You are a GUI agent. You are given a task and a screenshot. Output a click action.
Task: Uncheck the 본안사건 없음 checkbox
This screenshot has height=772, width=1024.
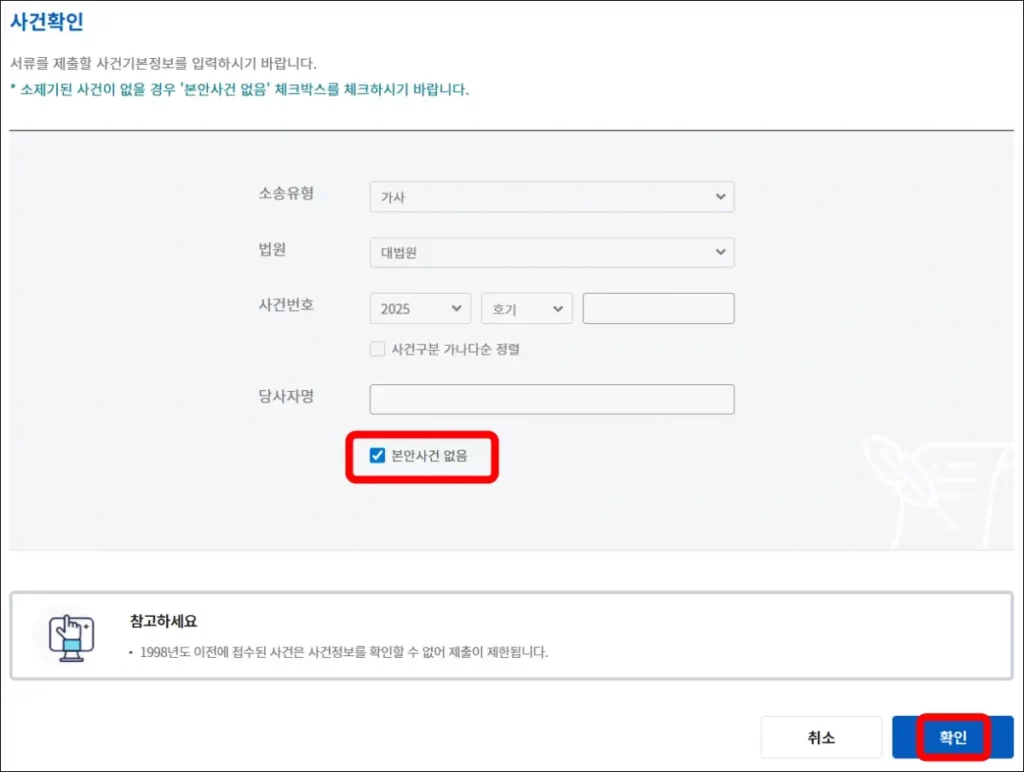point(377,455)
